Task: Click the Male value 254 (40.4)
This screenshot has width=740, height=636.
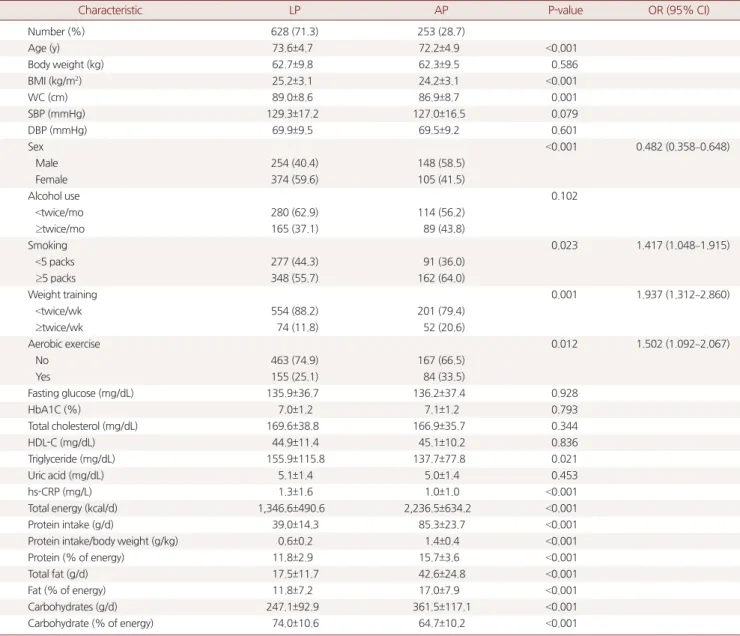Action: 294,163
